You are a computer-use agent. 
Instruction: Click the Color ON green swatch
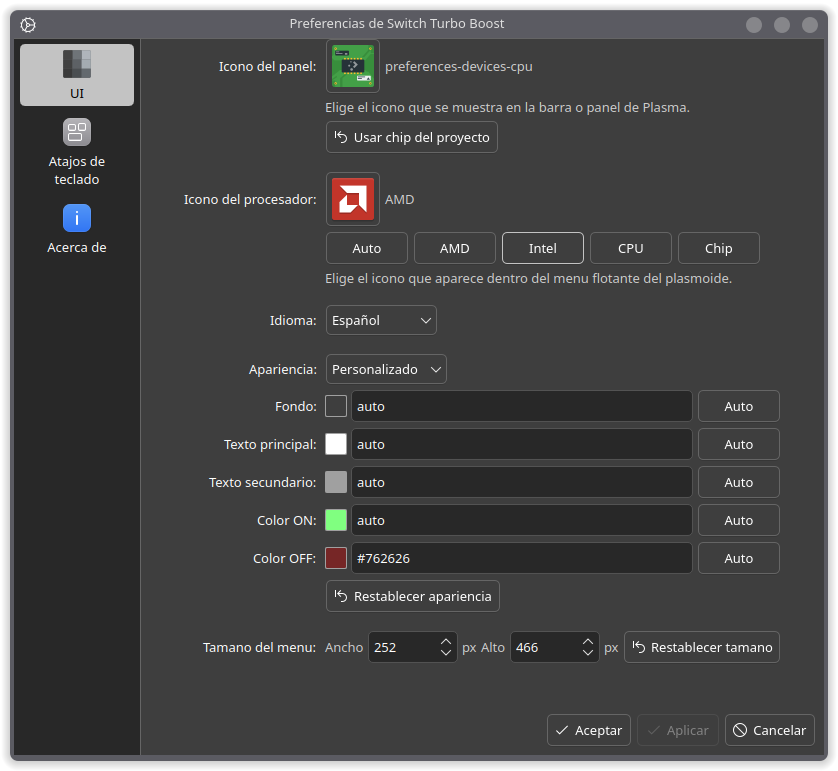336,520
